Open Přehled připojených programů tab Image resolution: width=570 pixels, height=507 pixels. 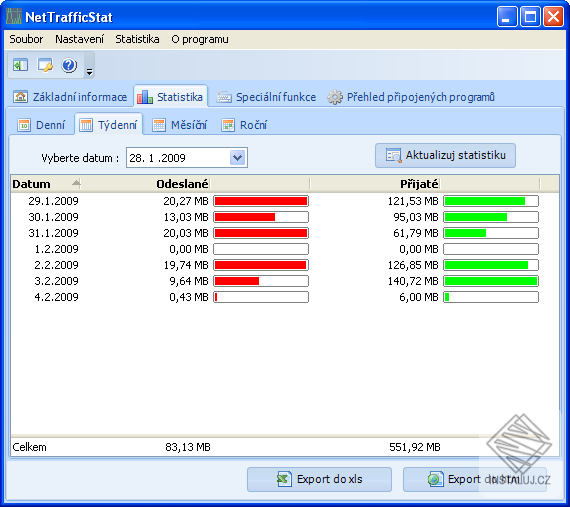pyautogui.click(x=411, y=97)
